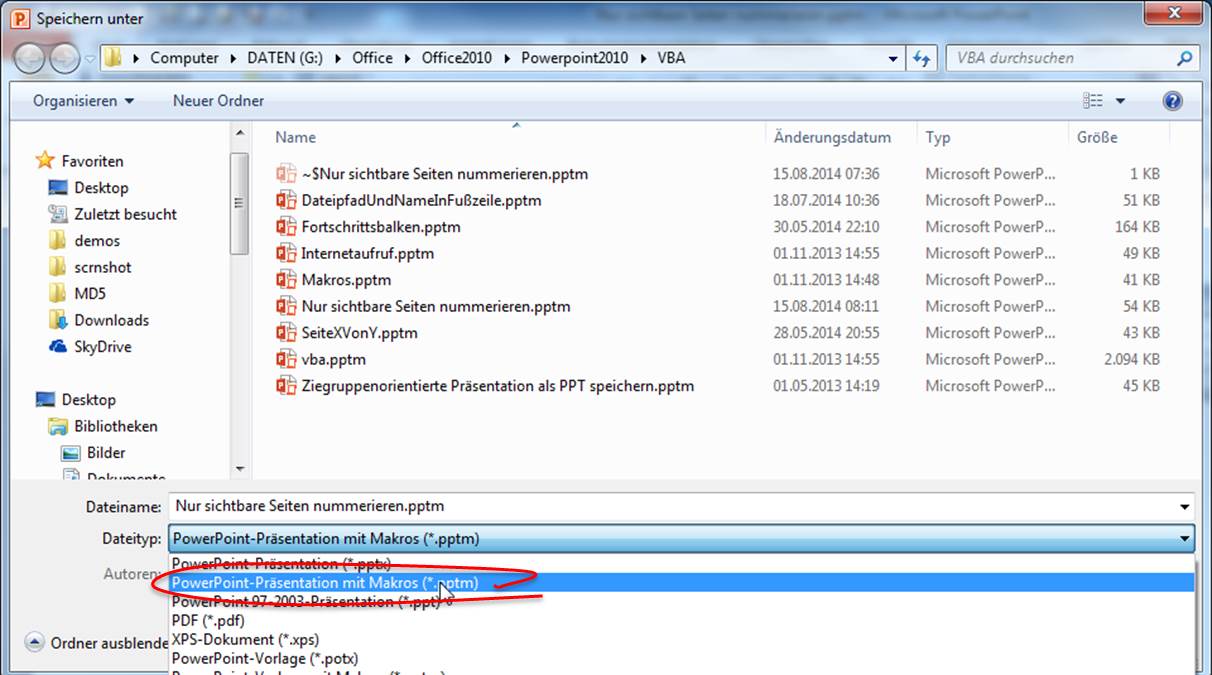Choose PDF (*.pdf) file type
The width and height of the screenshot is (1212, 675).
[x=208, y=621]
